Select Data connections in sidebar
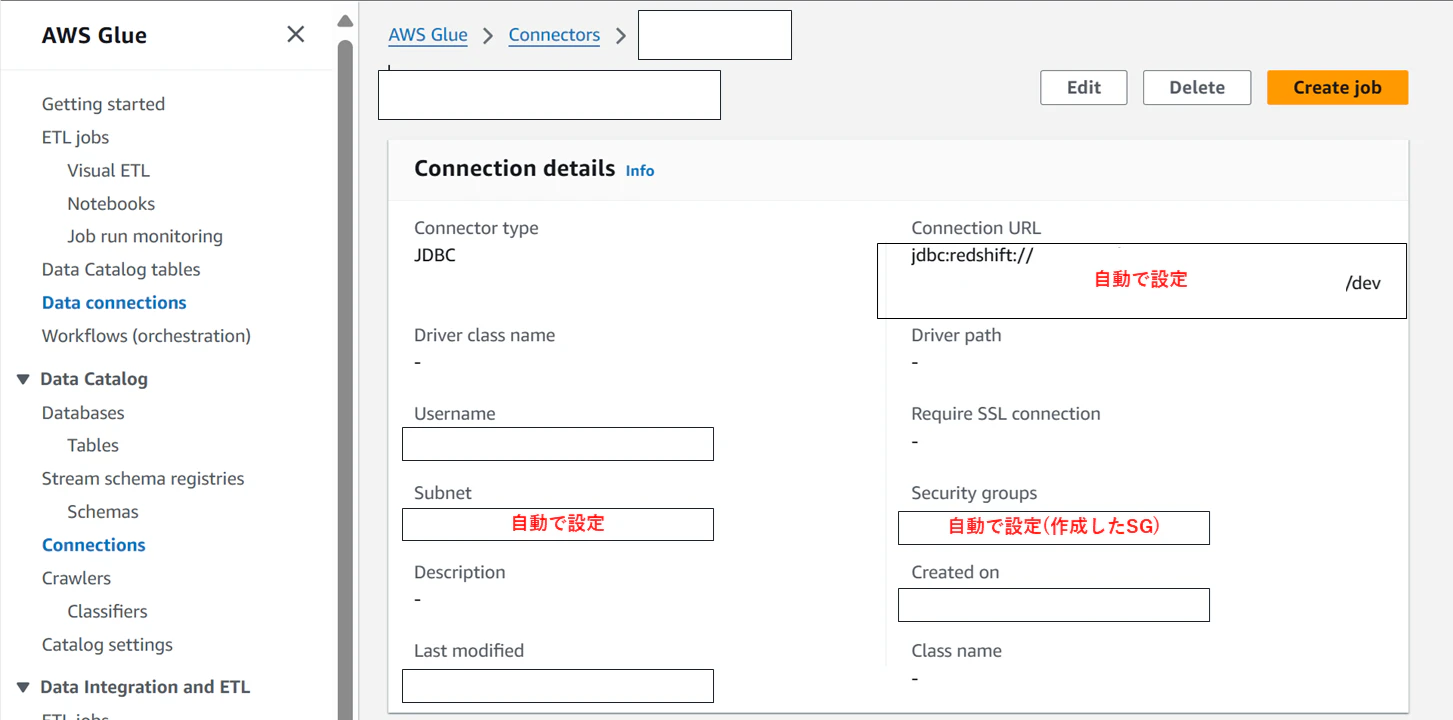 tap(114, 302)
